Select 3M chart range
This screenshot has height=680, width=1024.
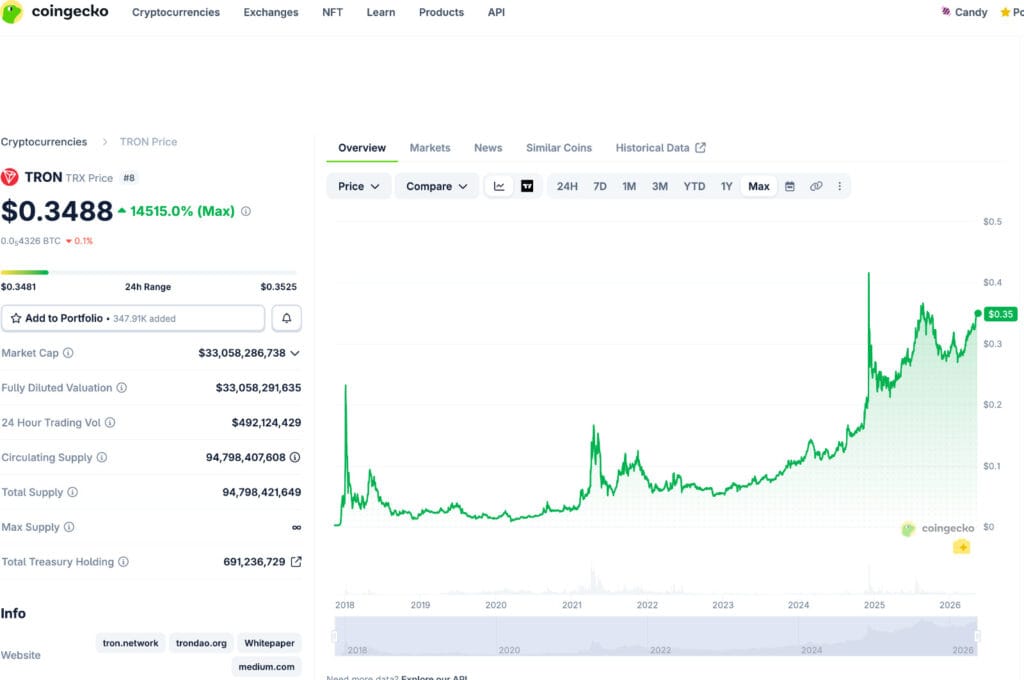click(x=660, y=186)
